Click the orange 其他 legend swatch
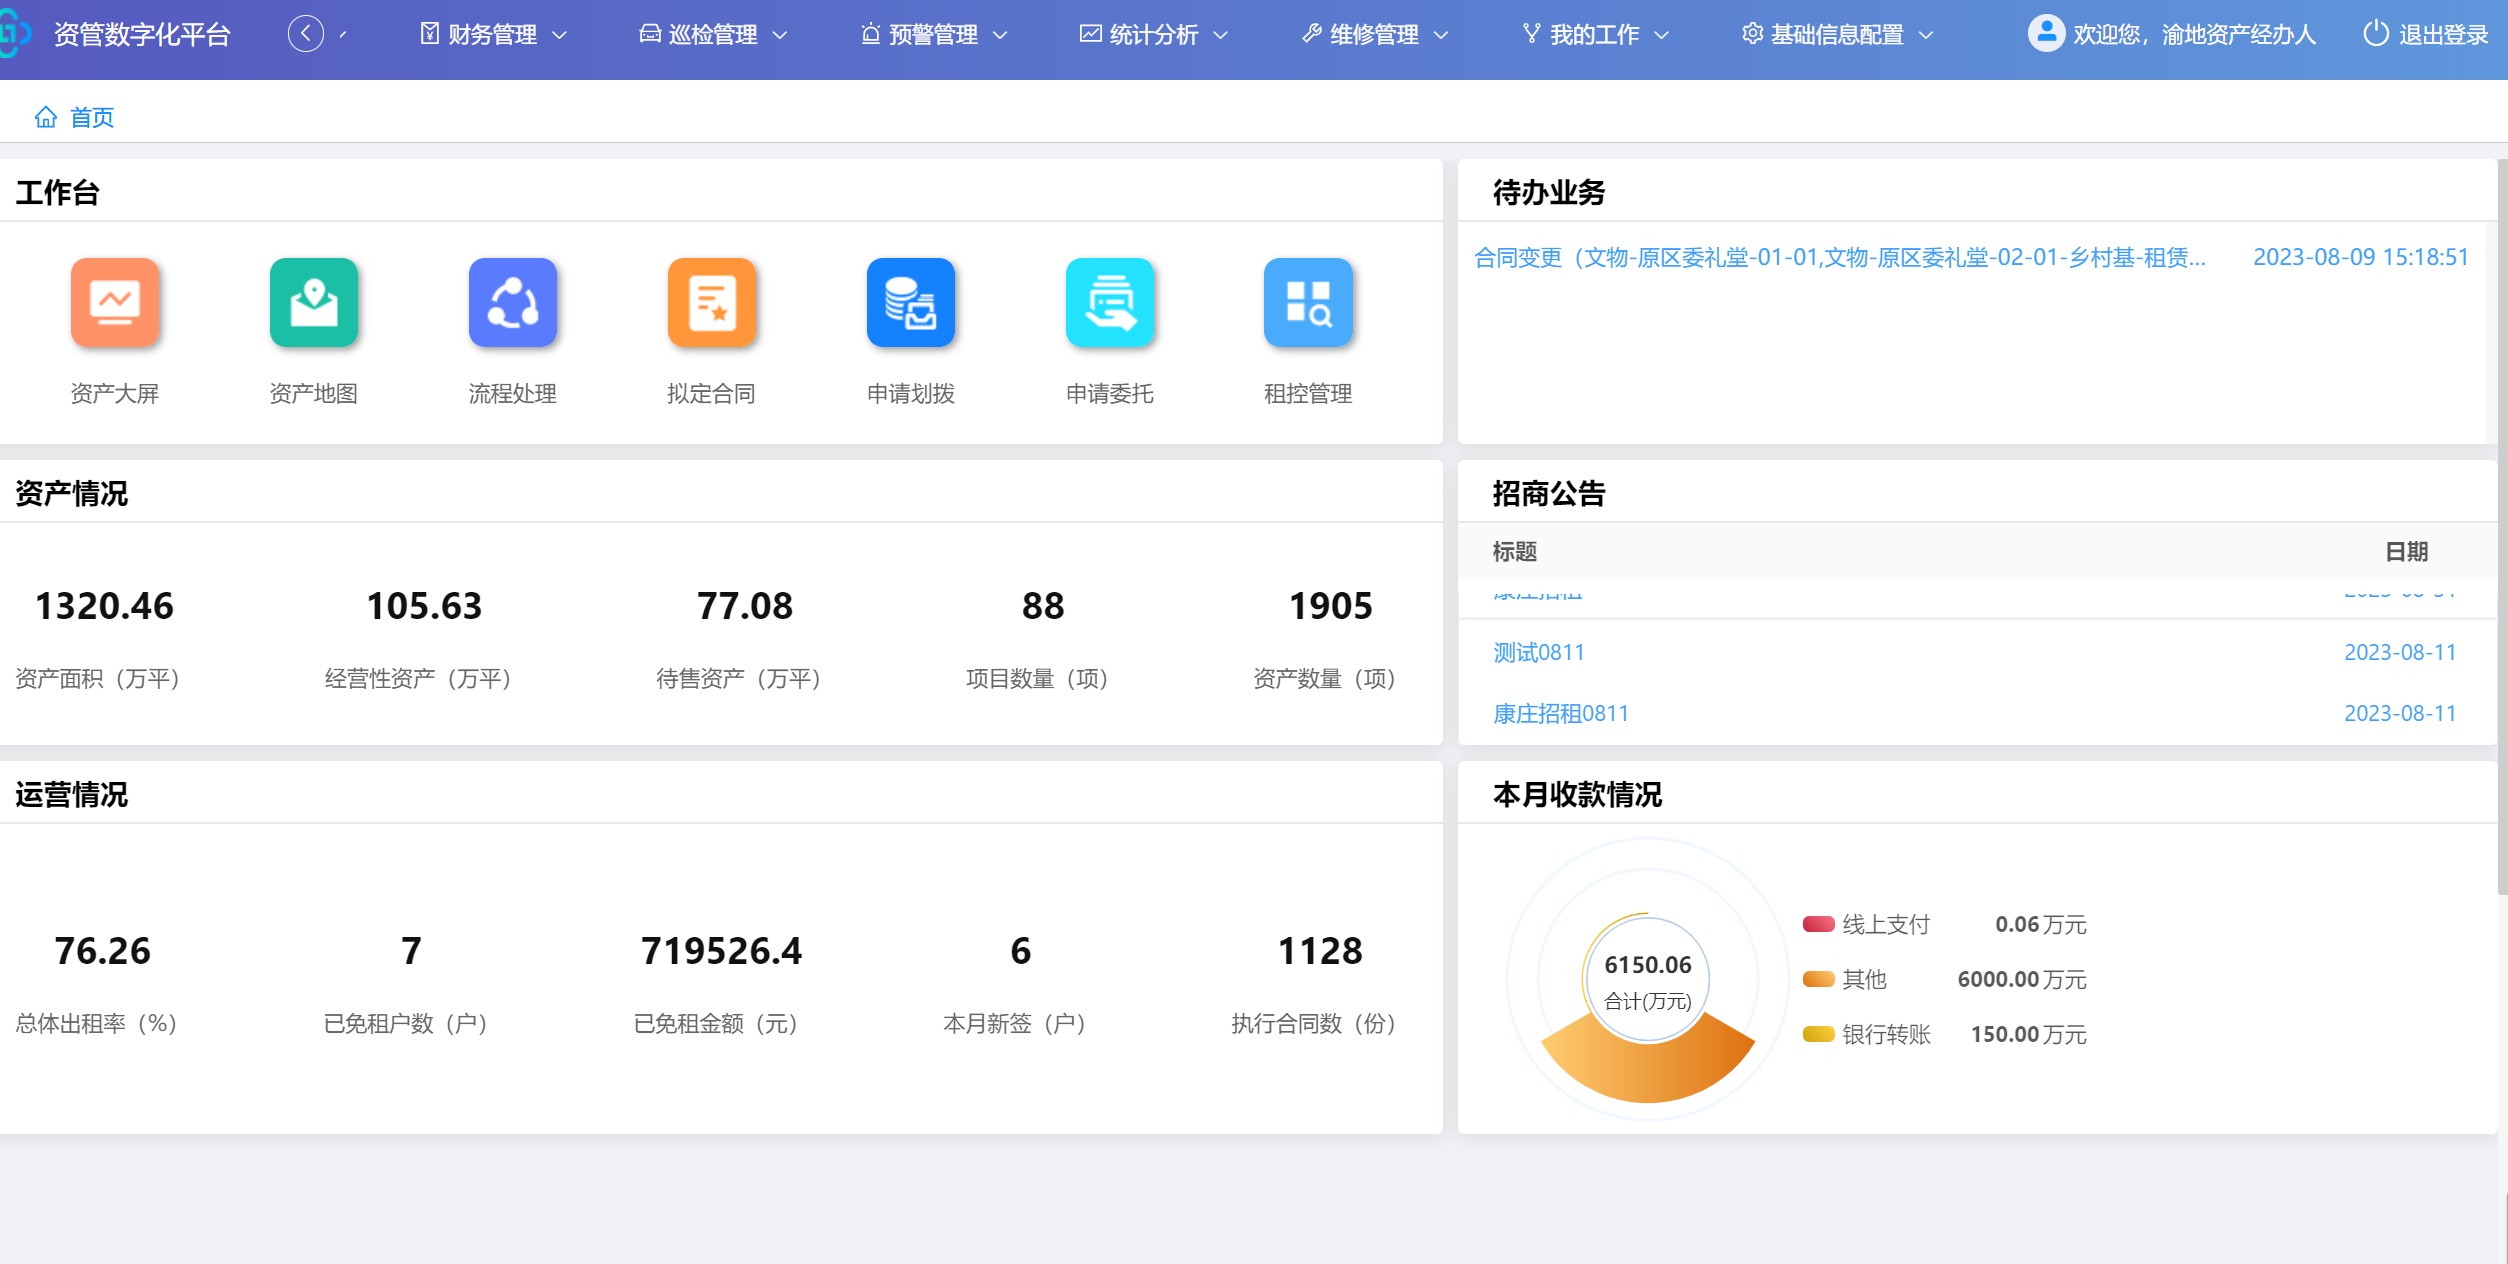This screenshot has height=1264, width=2508. coord(1818,979)
